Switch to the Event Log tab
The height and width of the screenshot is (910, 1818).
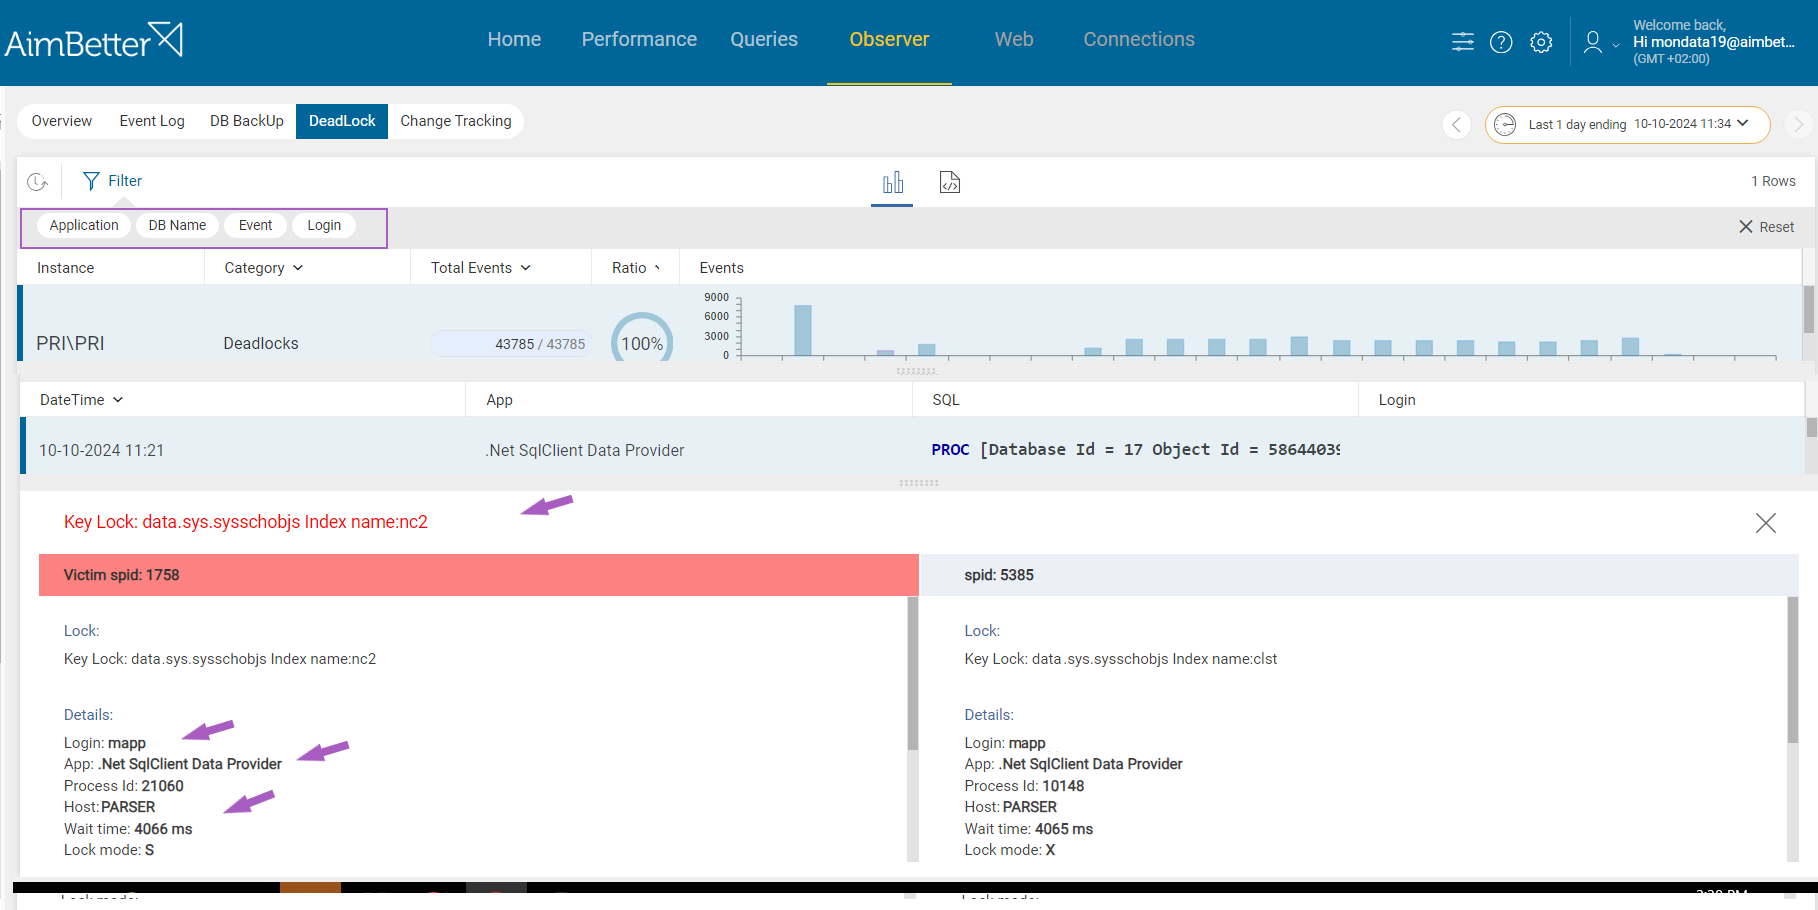[152, 121]
